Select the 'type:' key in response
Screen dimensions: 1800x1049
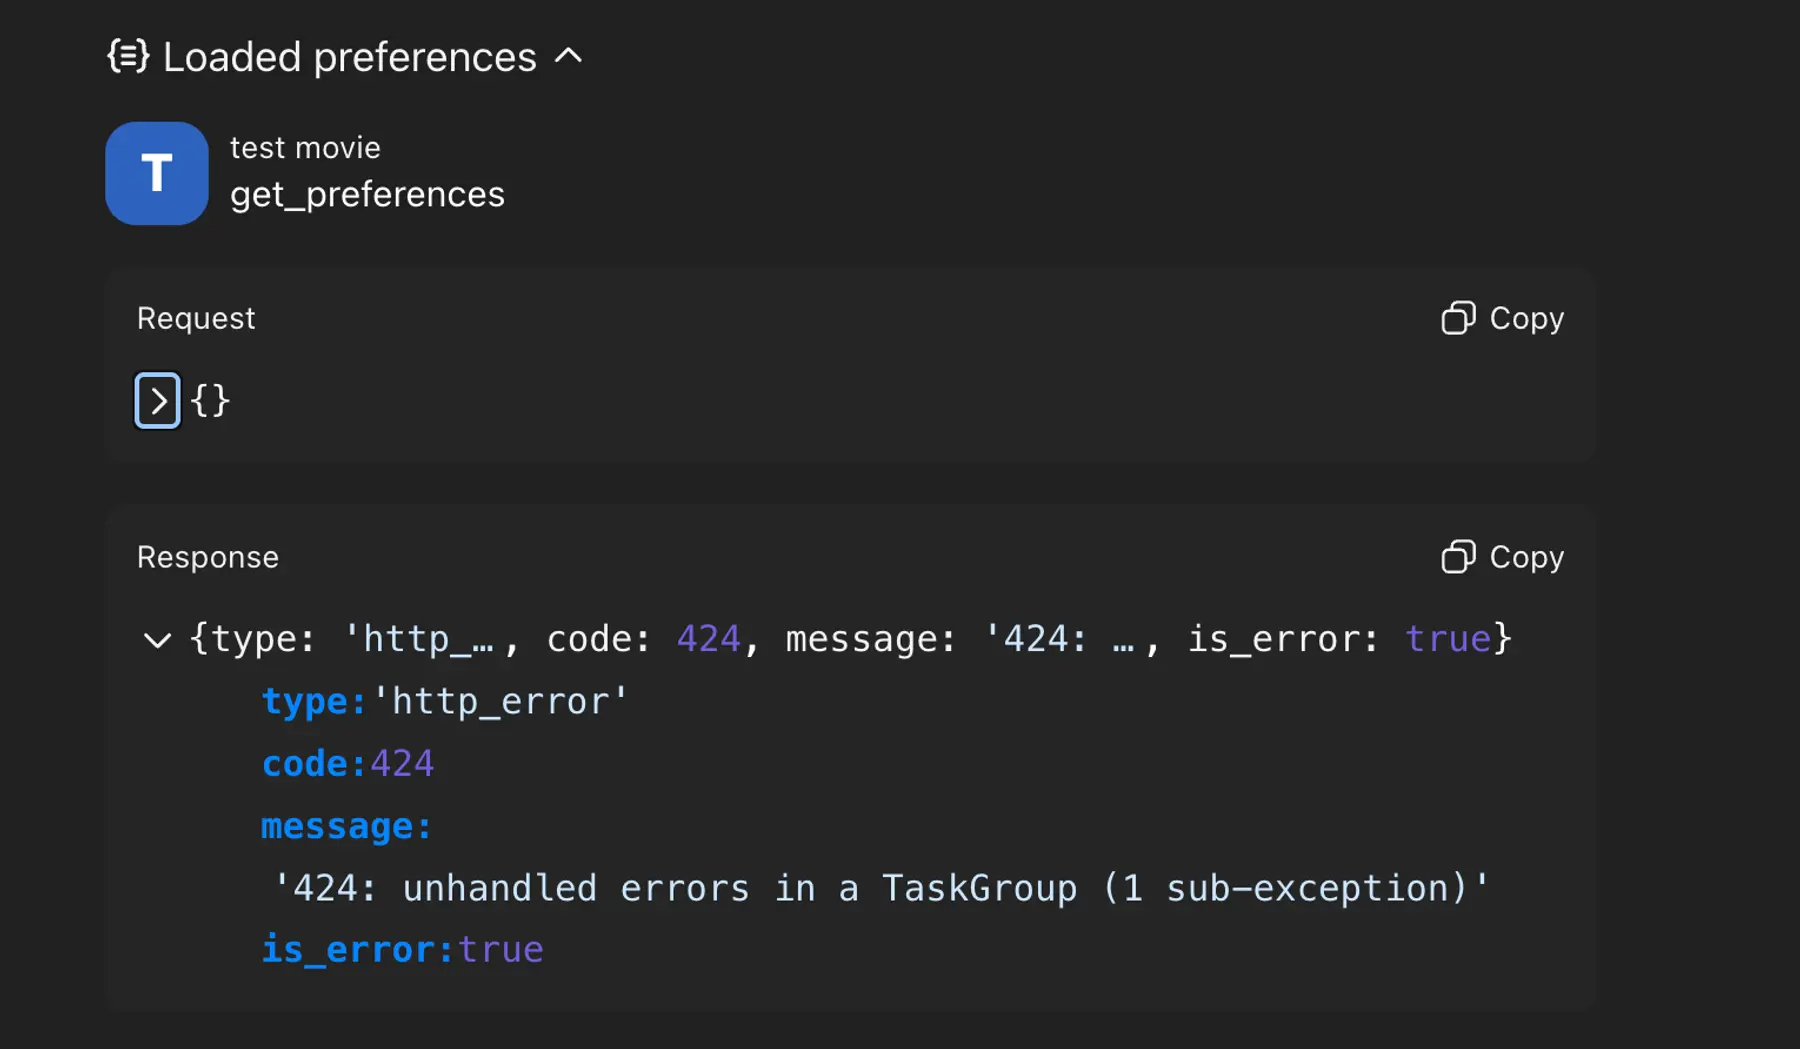click(314, 702)
